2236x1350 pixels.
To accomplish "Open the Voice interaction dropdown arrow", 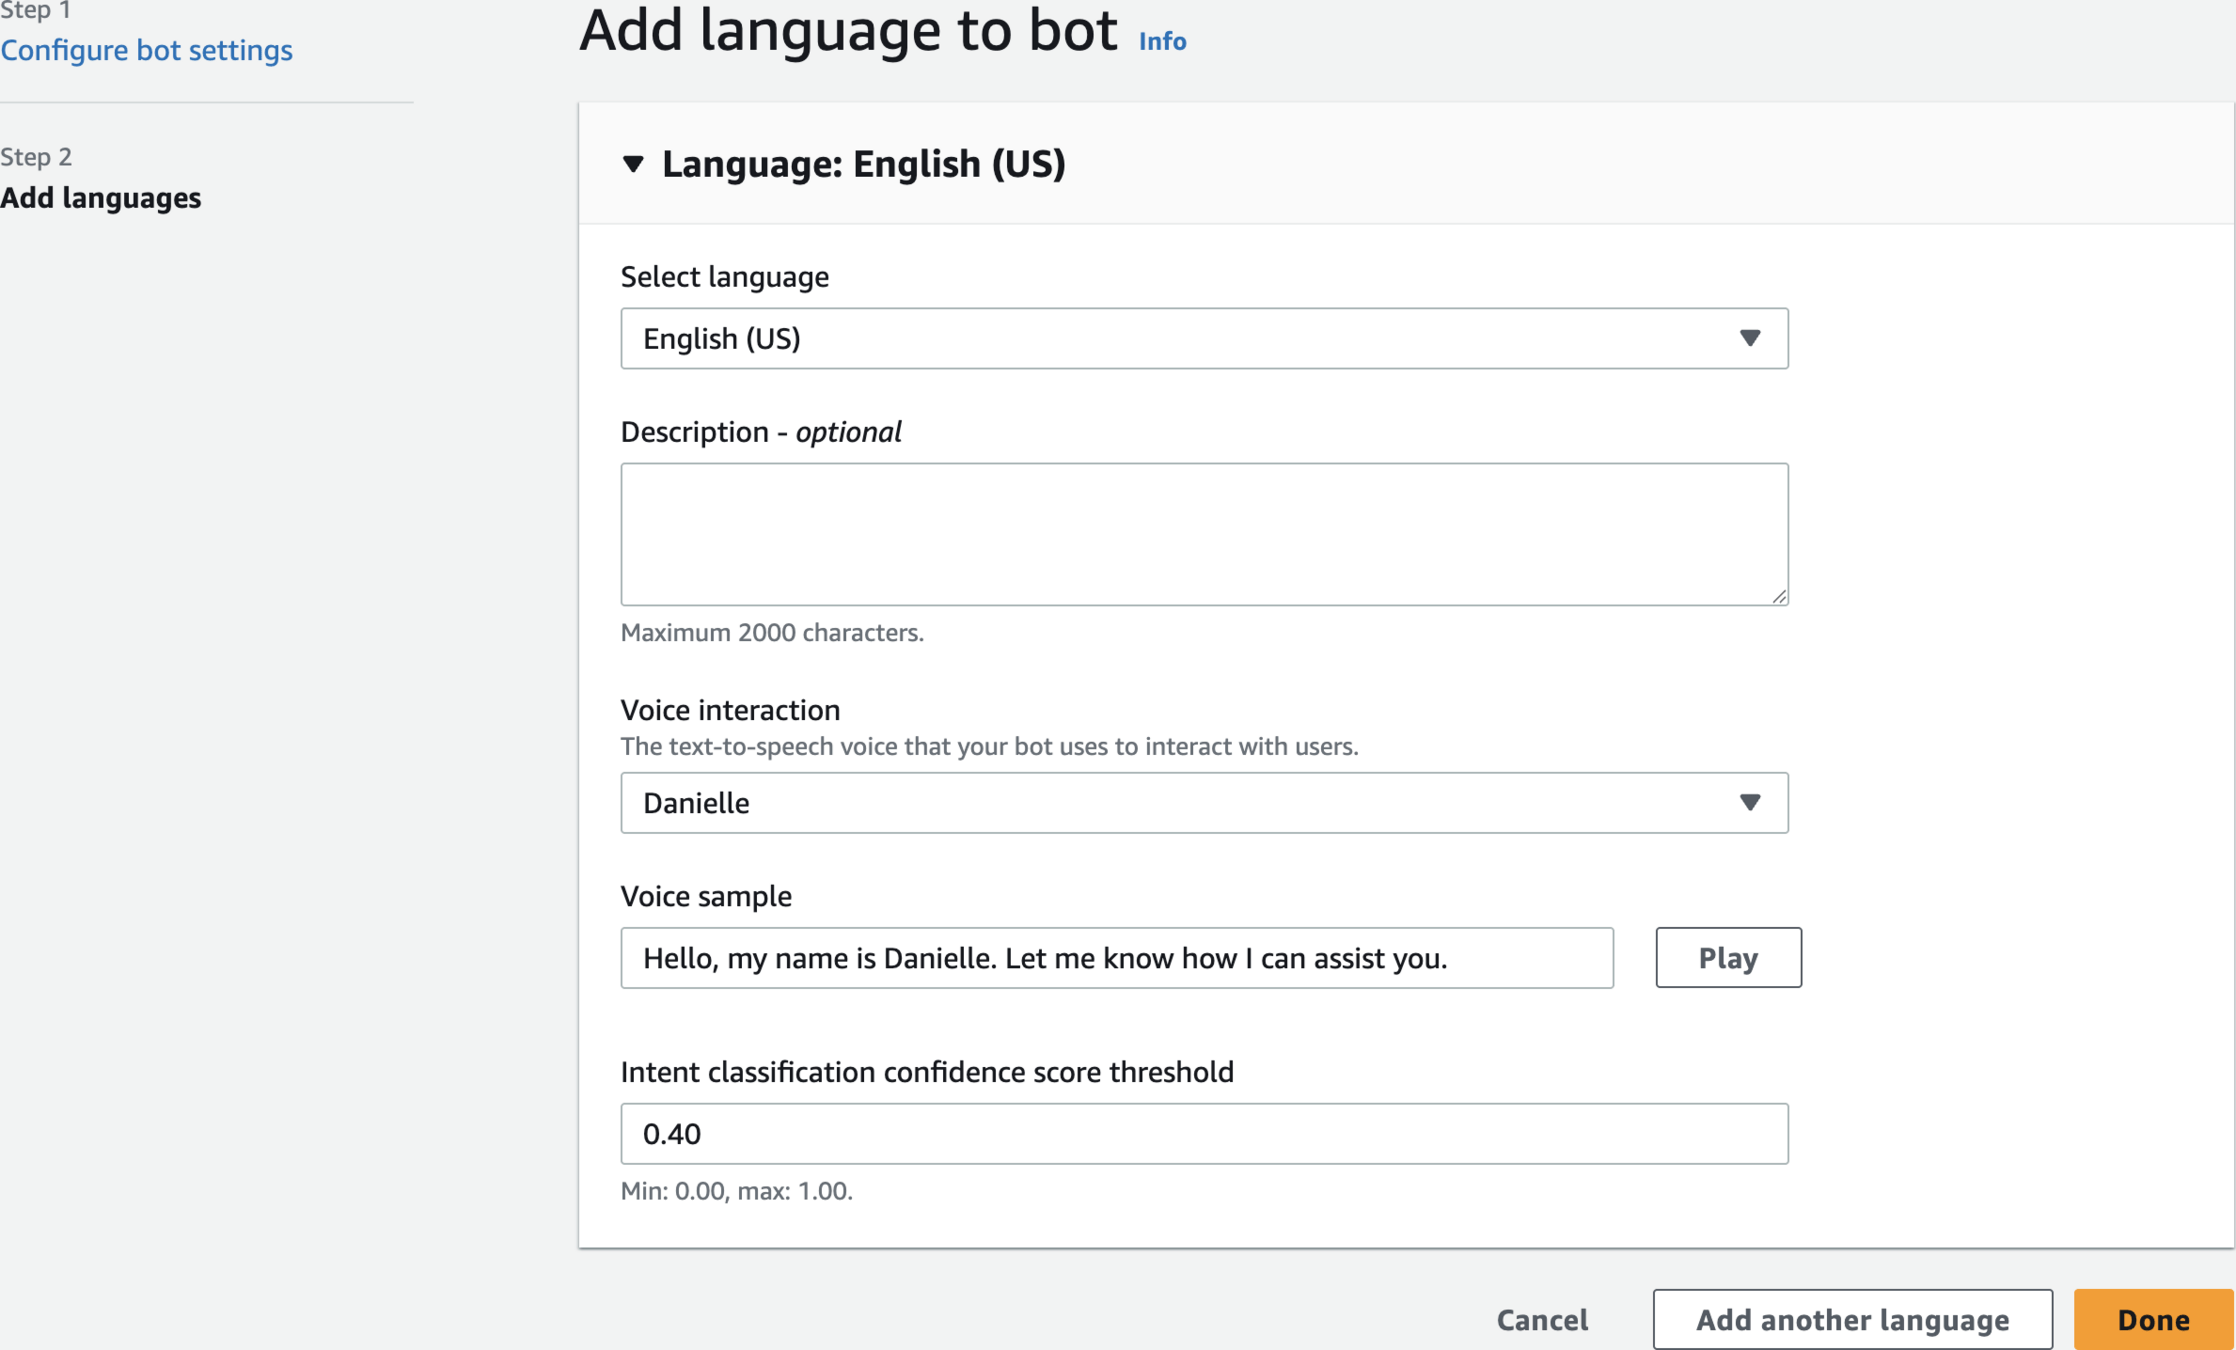I will coord(1749,802).
